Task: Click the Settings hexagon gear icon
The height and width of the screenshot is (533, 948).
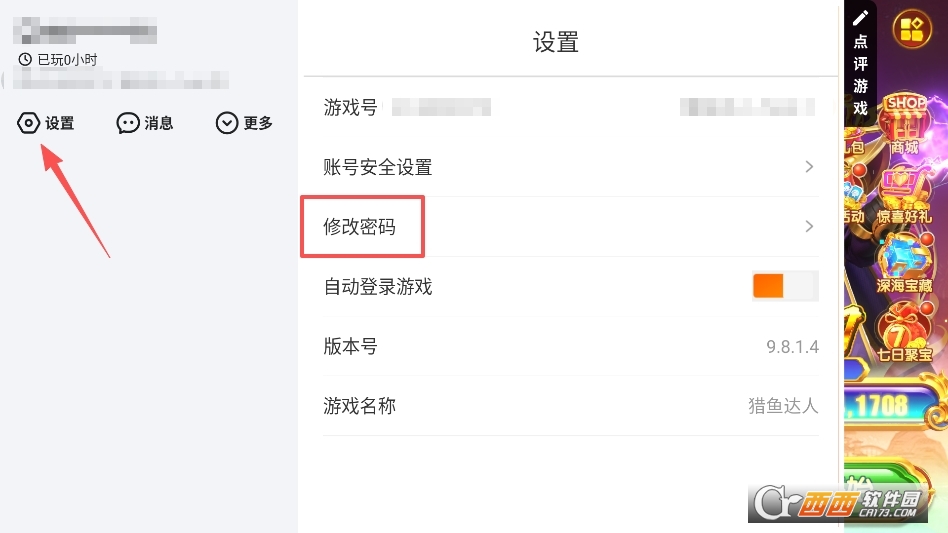Action: pos(29,123)
